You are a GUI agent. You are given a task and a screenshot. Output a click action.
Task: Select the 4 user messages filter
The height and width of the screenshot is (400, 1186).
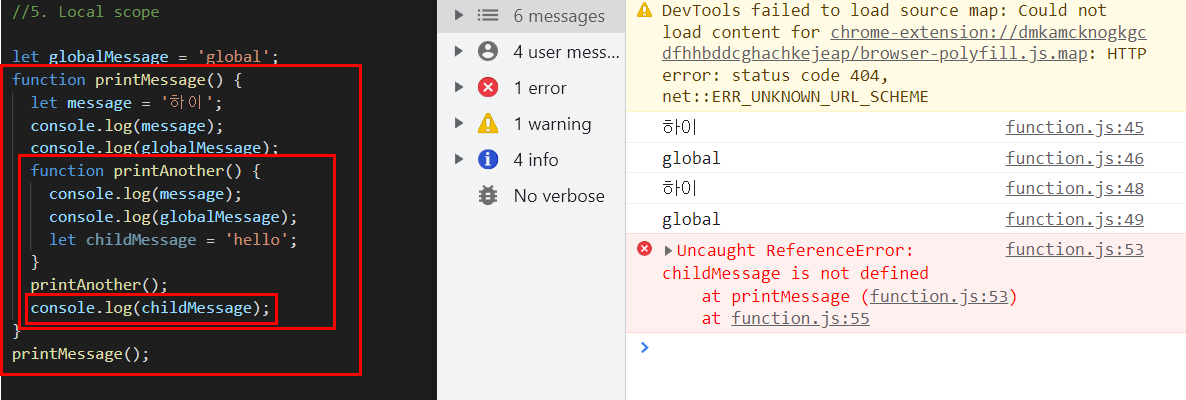pos(532,51)
